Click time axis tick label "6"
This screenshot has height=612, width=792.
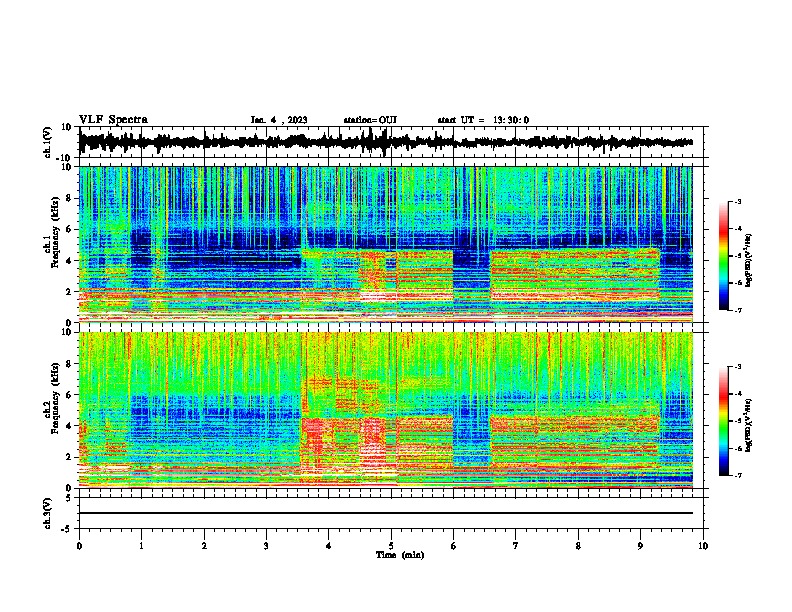(454, 546)
